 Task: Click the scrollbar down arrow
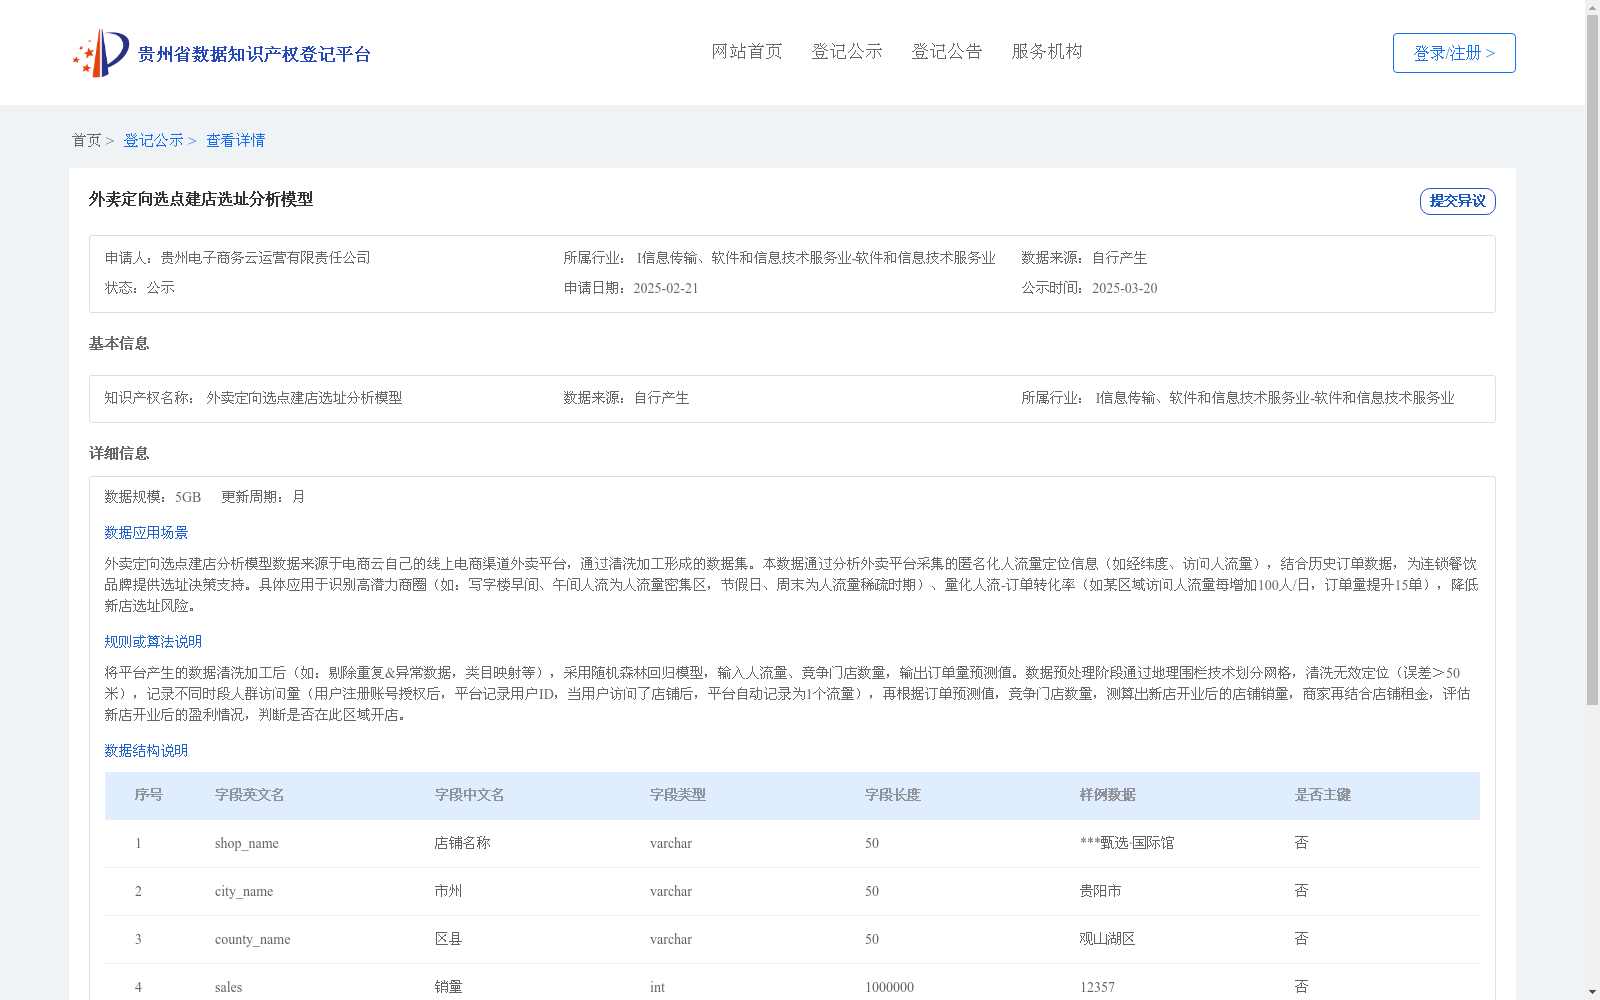[1592, 992]
